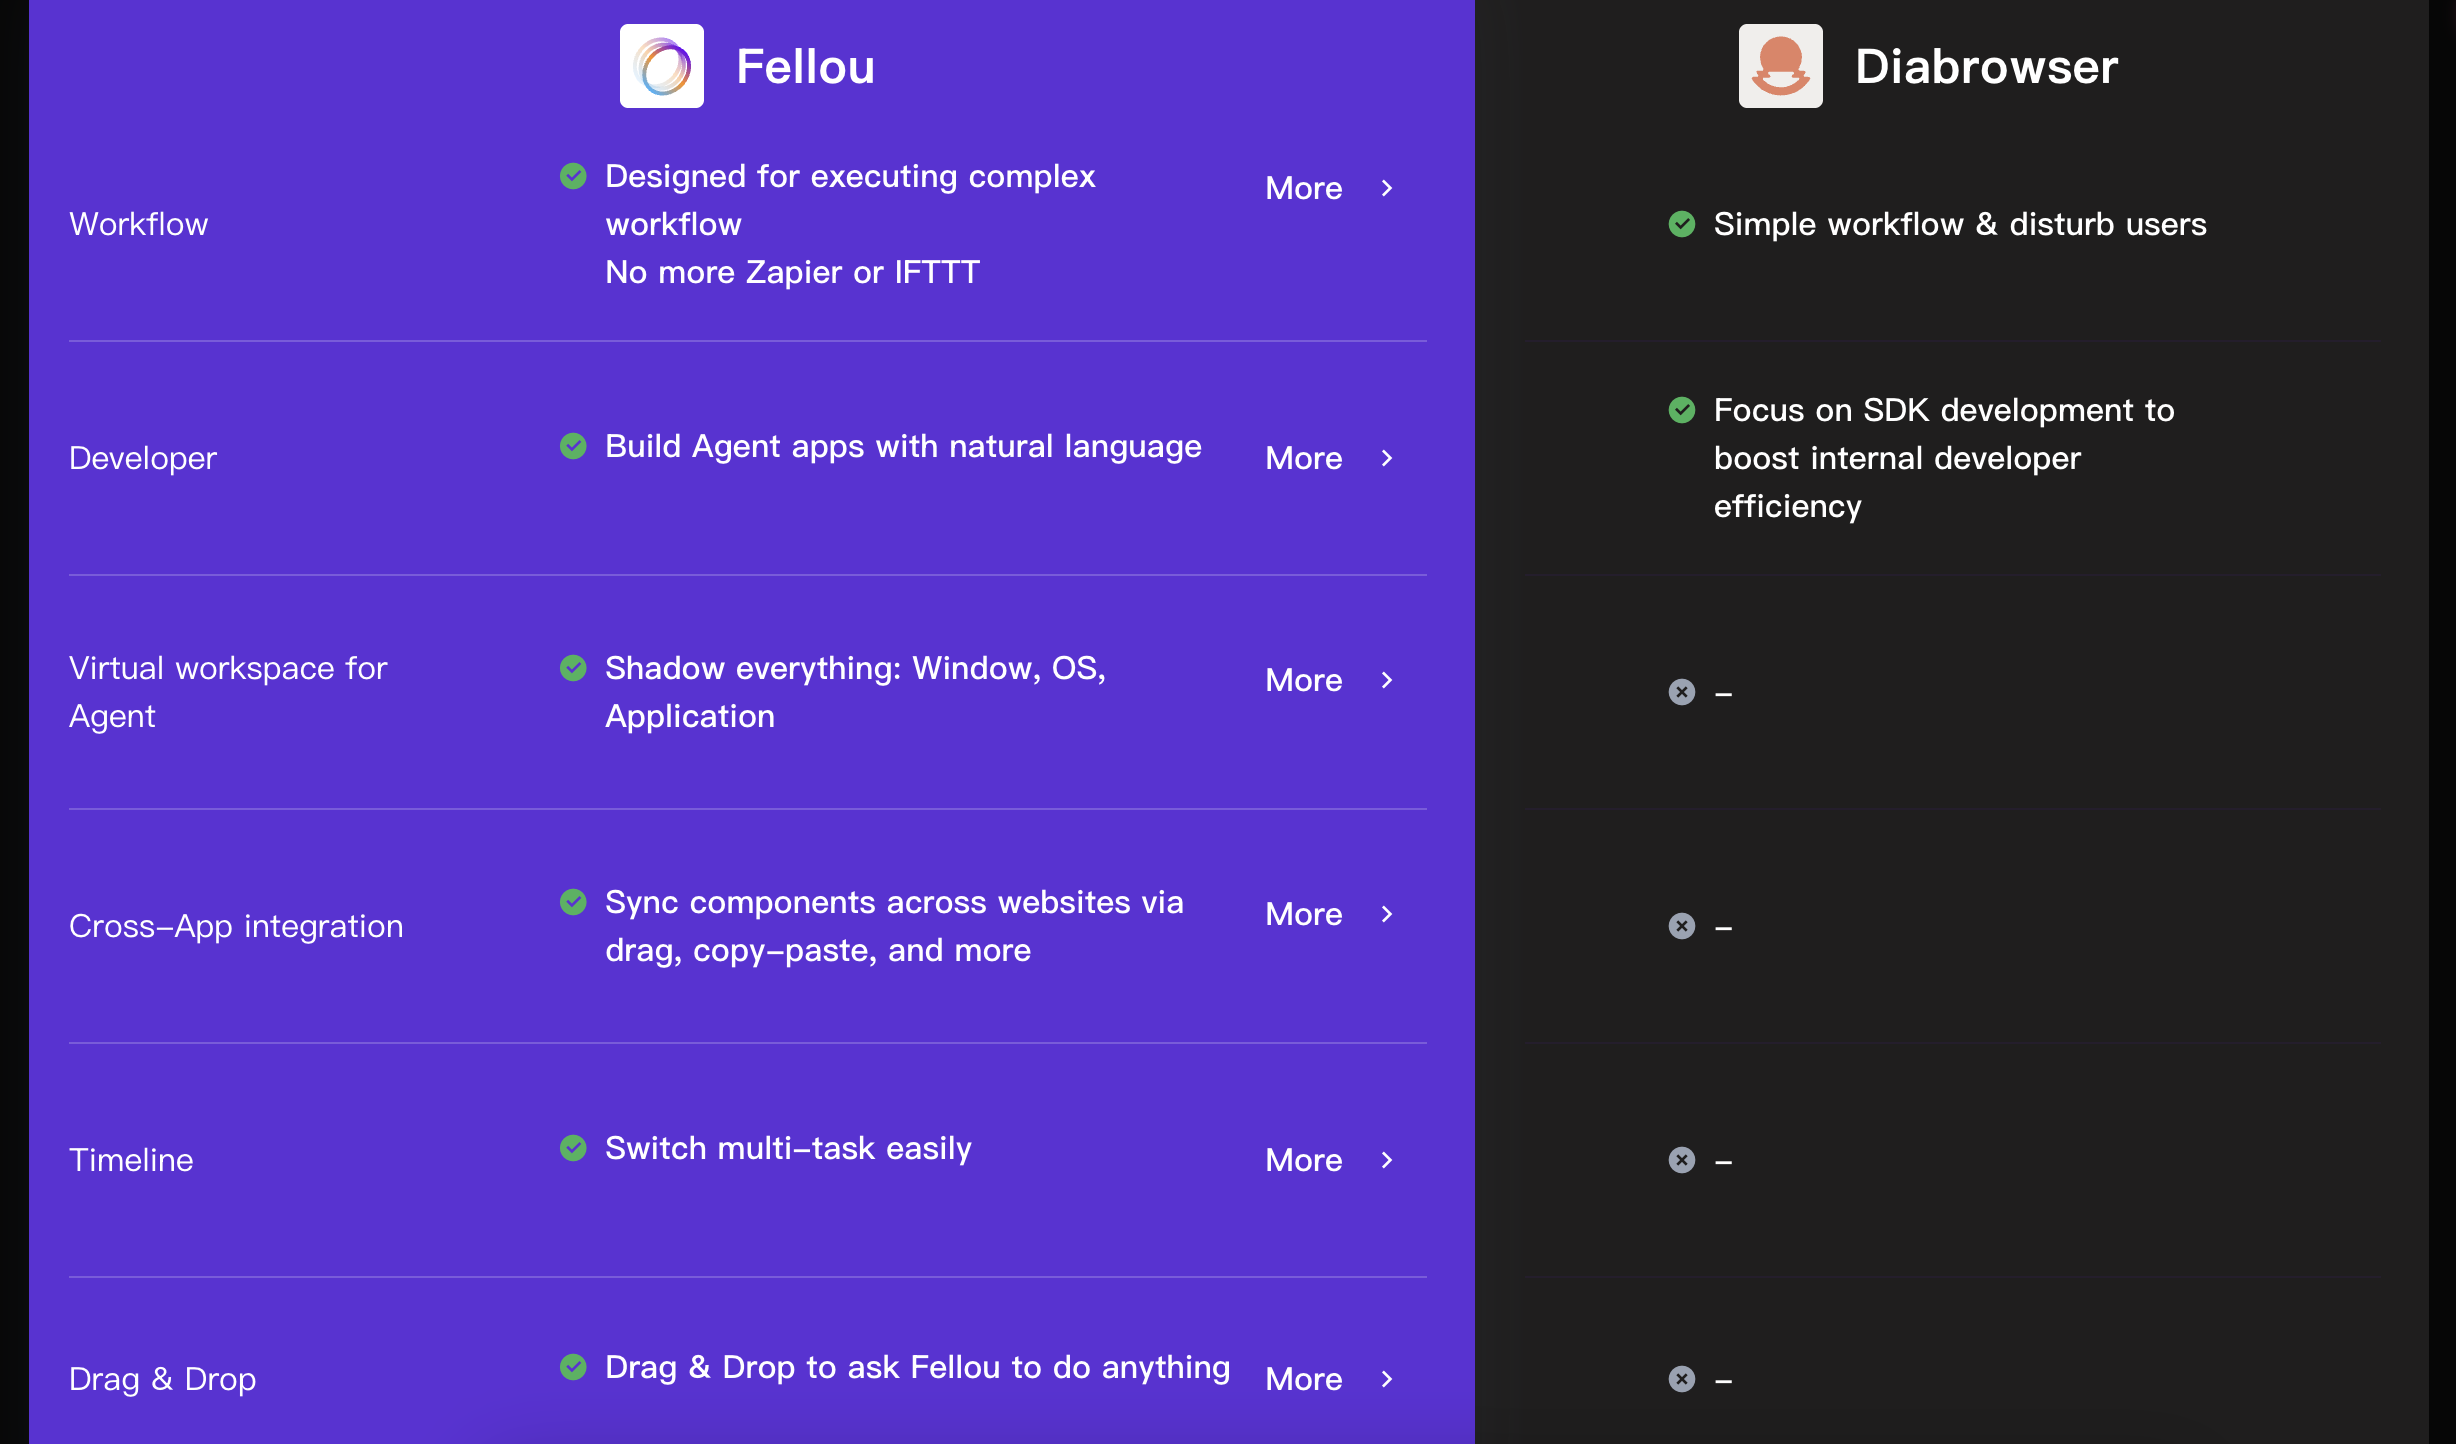Click gray X icon in Cross-App integration row
The image size is (2456, 1444).
pos(1682,926)
